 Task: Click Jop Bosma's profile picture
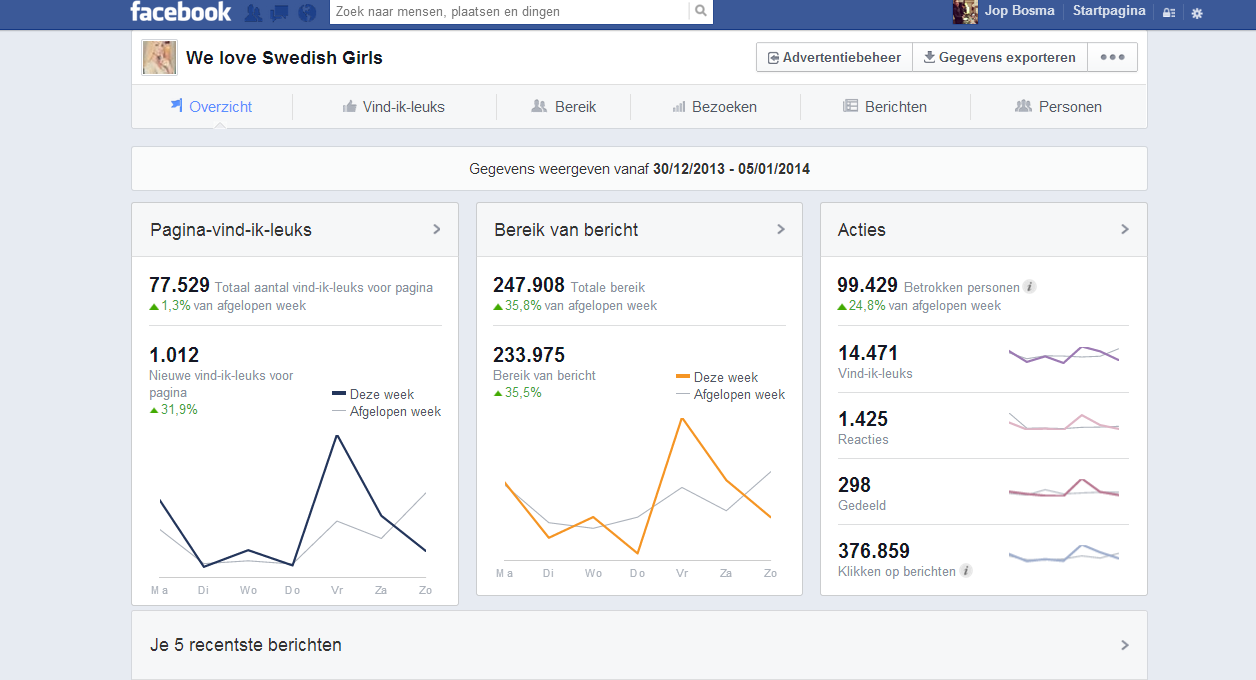pyautogui.click(x=965, y=12)
